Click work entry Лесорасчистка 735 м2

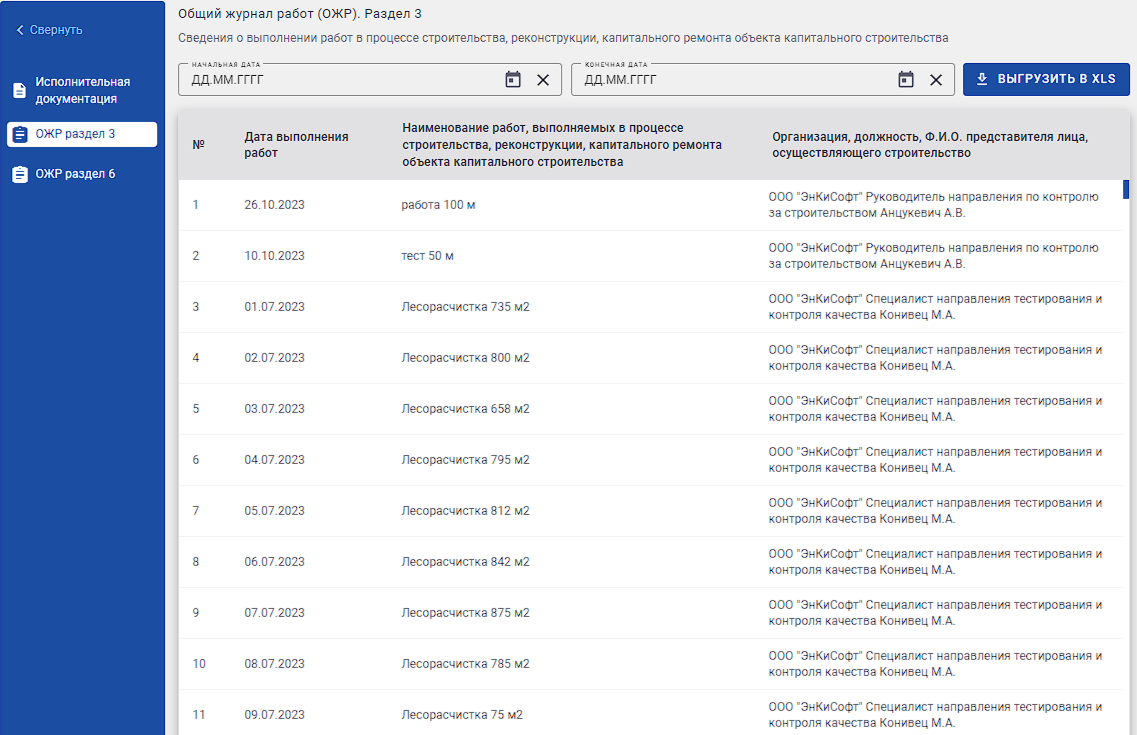[466, 307]
